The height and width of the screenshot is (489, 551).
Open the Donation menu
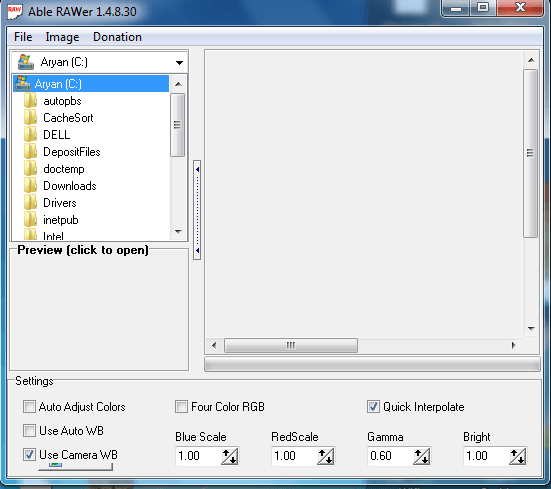click(117, 37)
